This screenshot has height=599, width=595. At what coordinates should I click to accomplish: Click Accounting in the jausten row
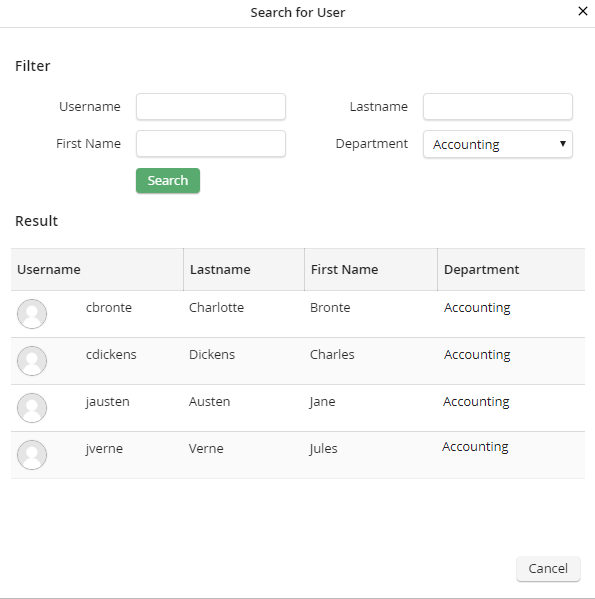coord(476,402)
